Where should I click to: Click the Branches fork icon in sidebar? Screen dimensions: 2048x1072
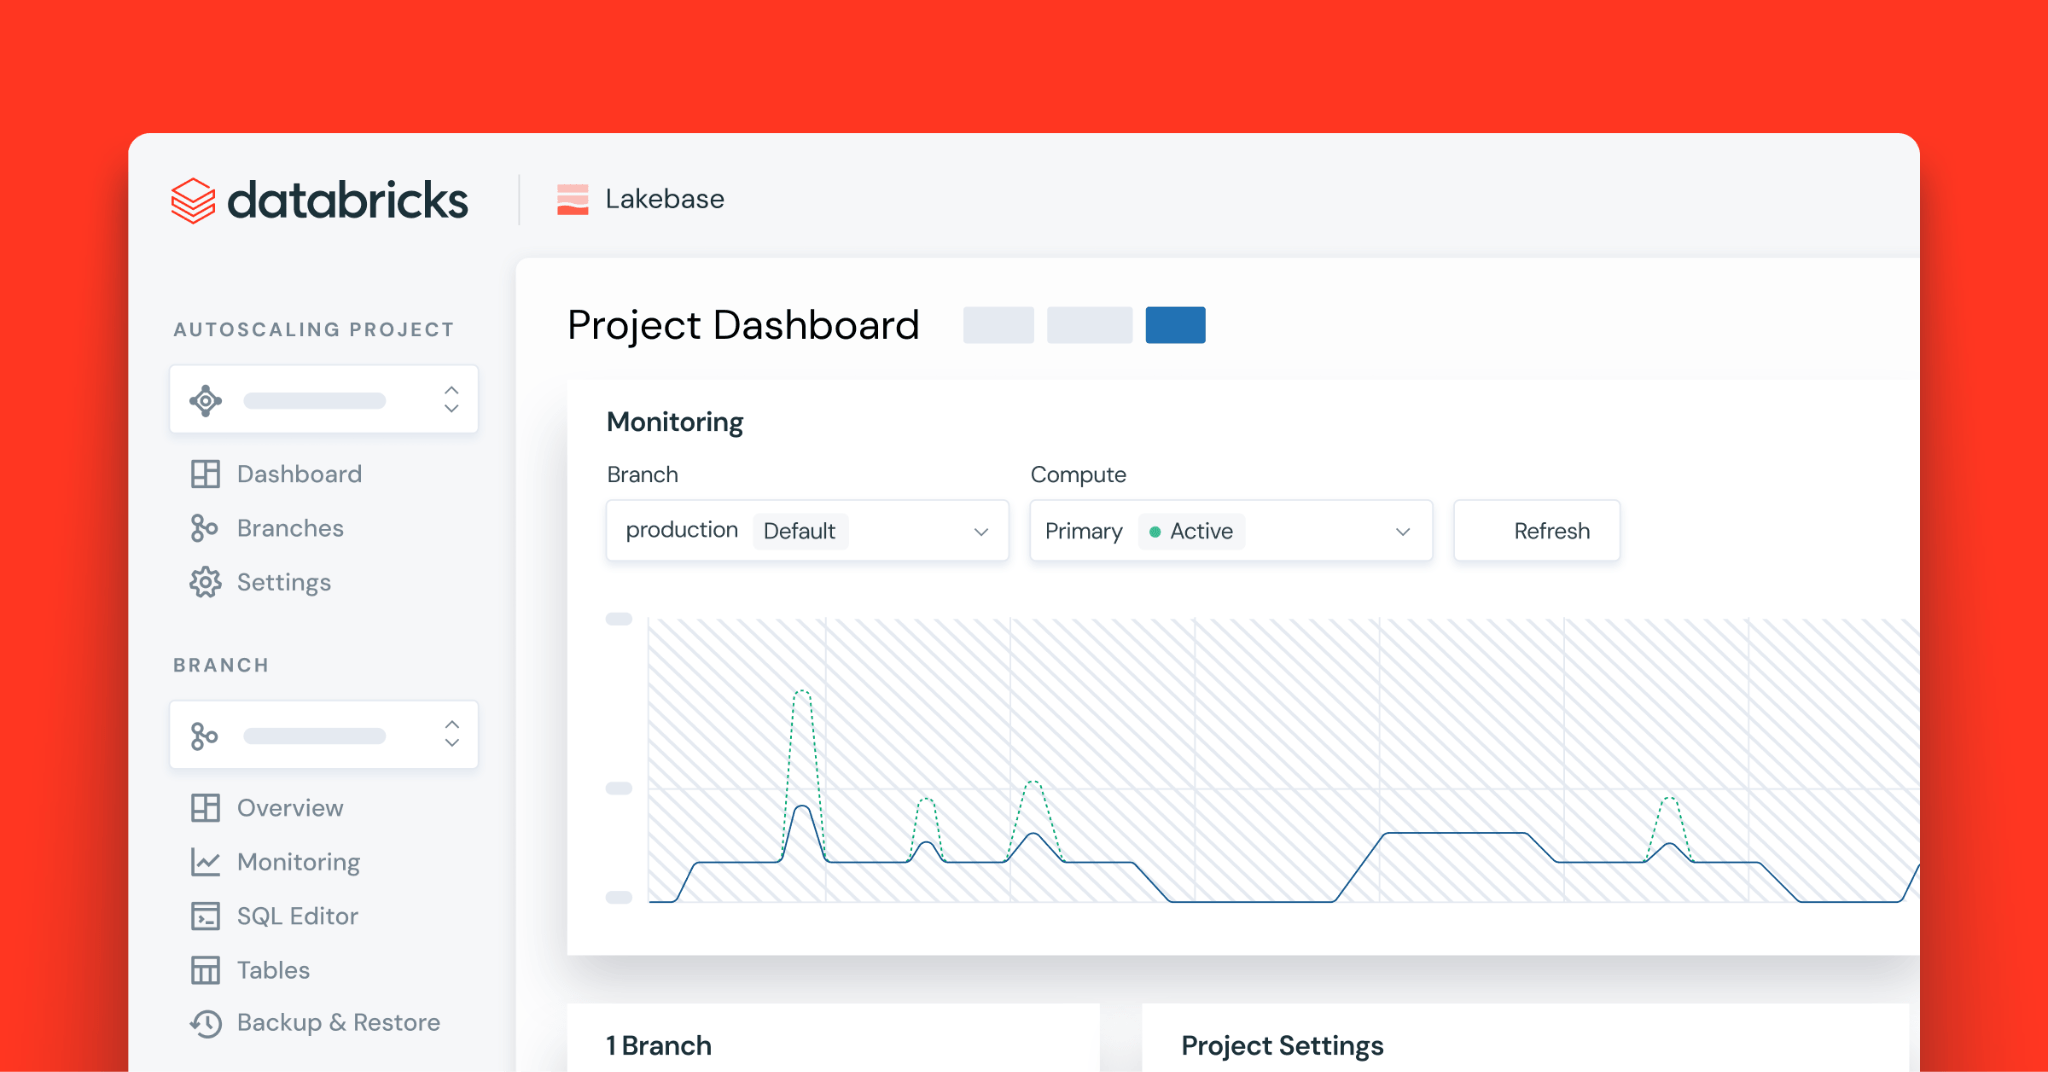pos(204,528)
